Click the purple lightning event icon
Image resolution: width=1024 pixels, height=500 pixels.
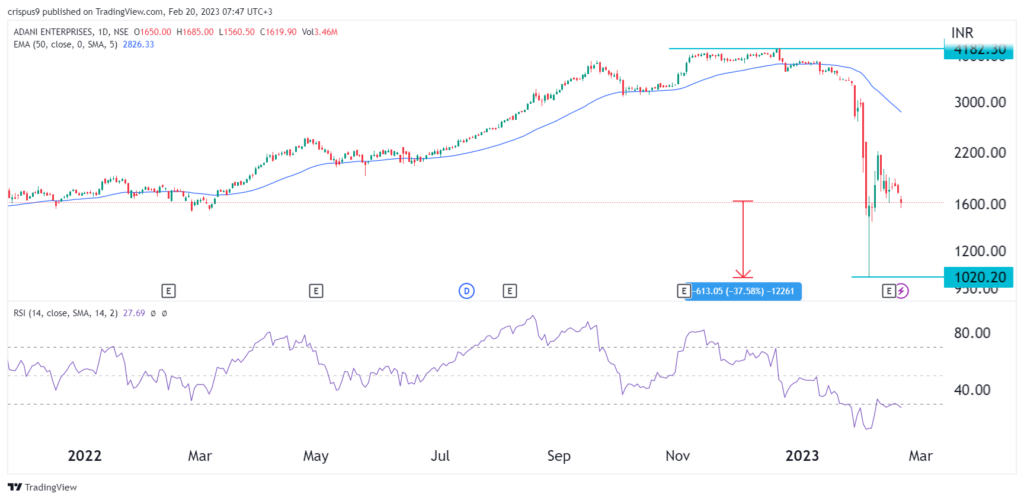[x=902, y=289]
